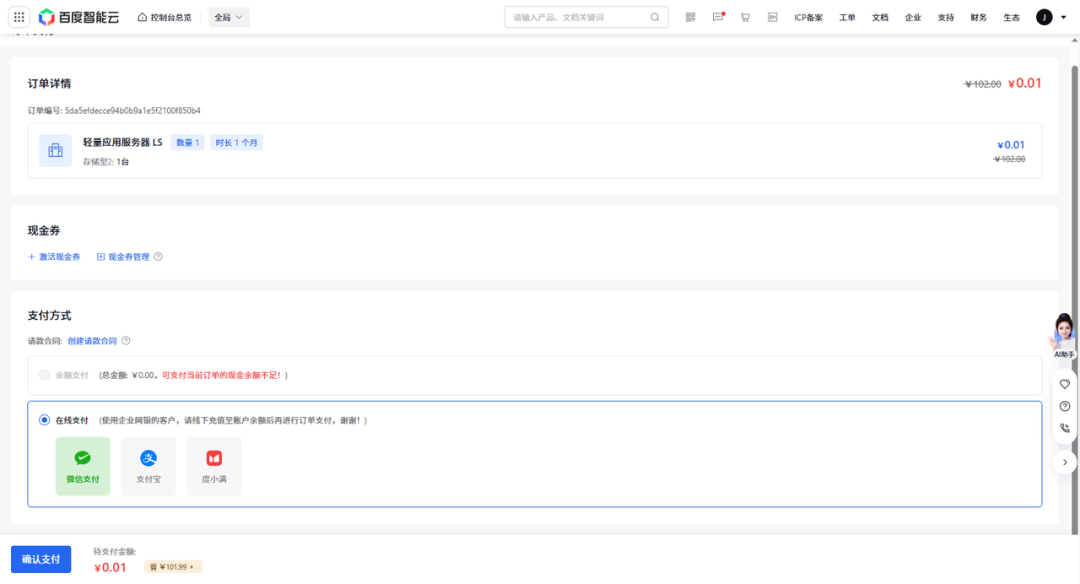
Task: Click the 时长 1 个月 tag
Action: pyautogui.click(x=236, y=143)
